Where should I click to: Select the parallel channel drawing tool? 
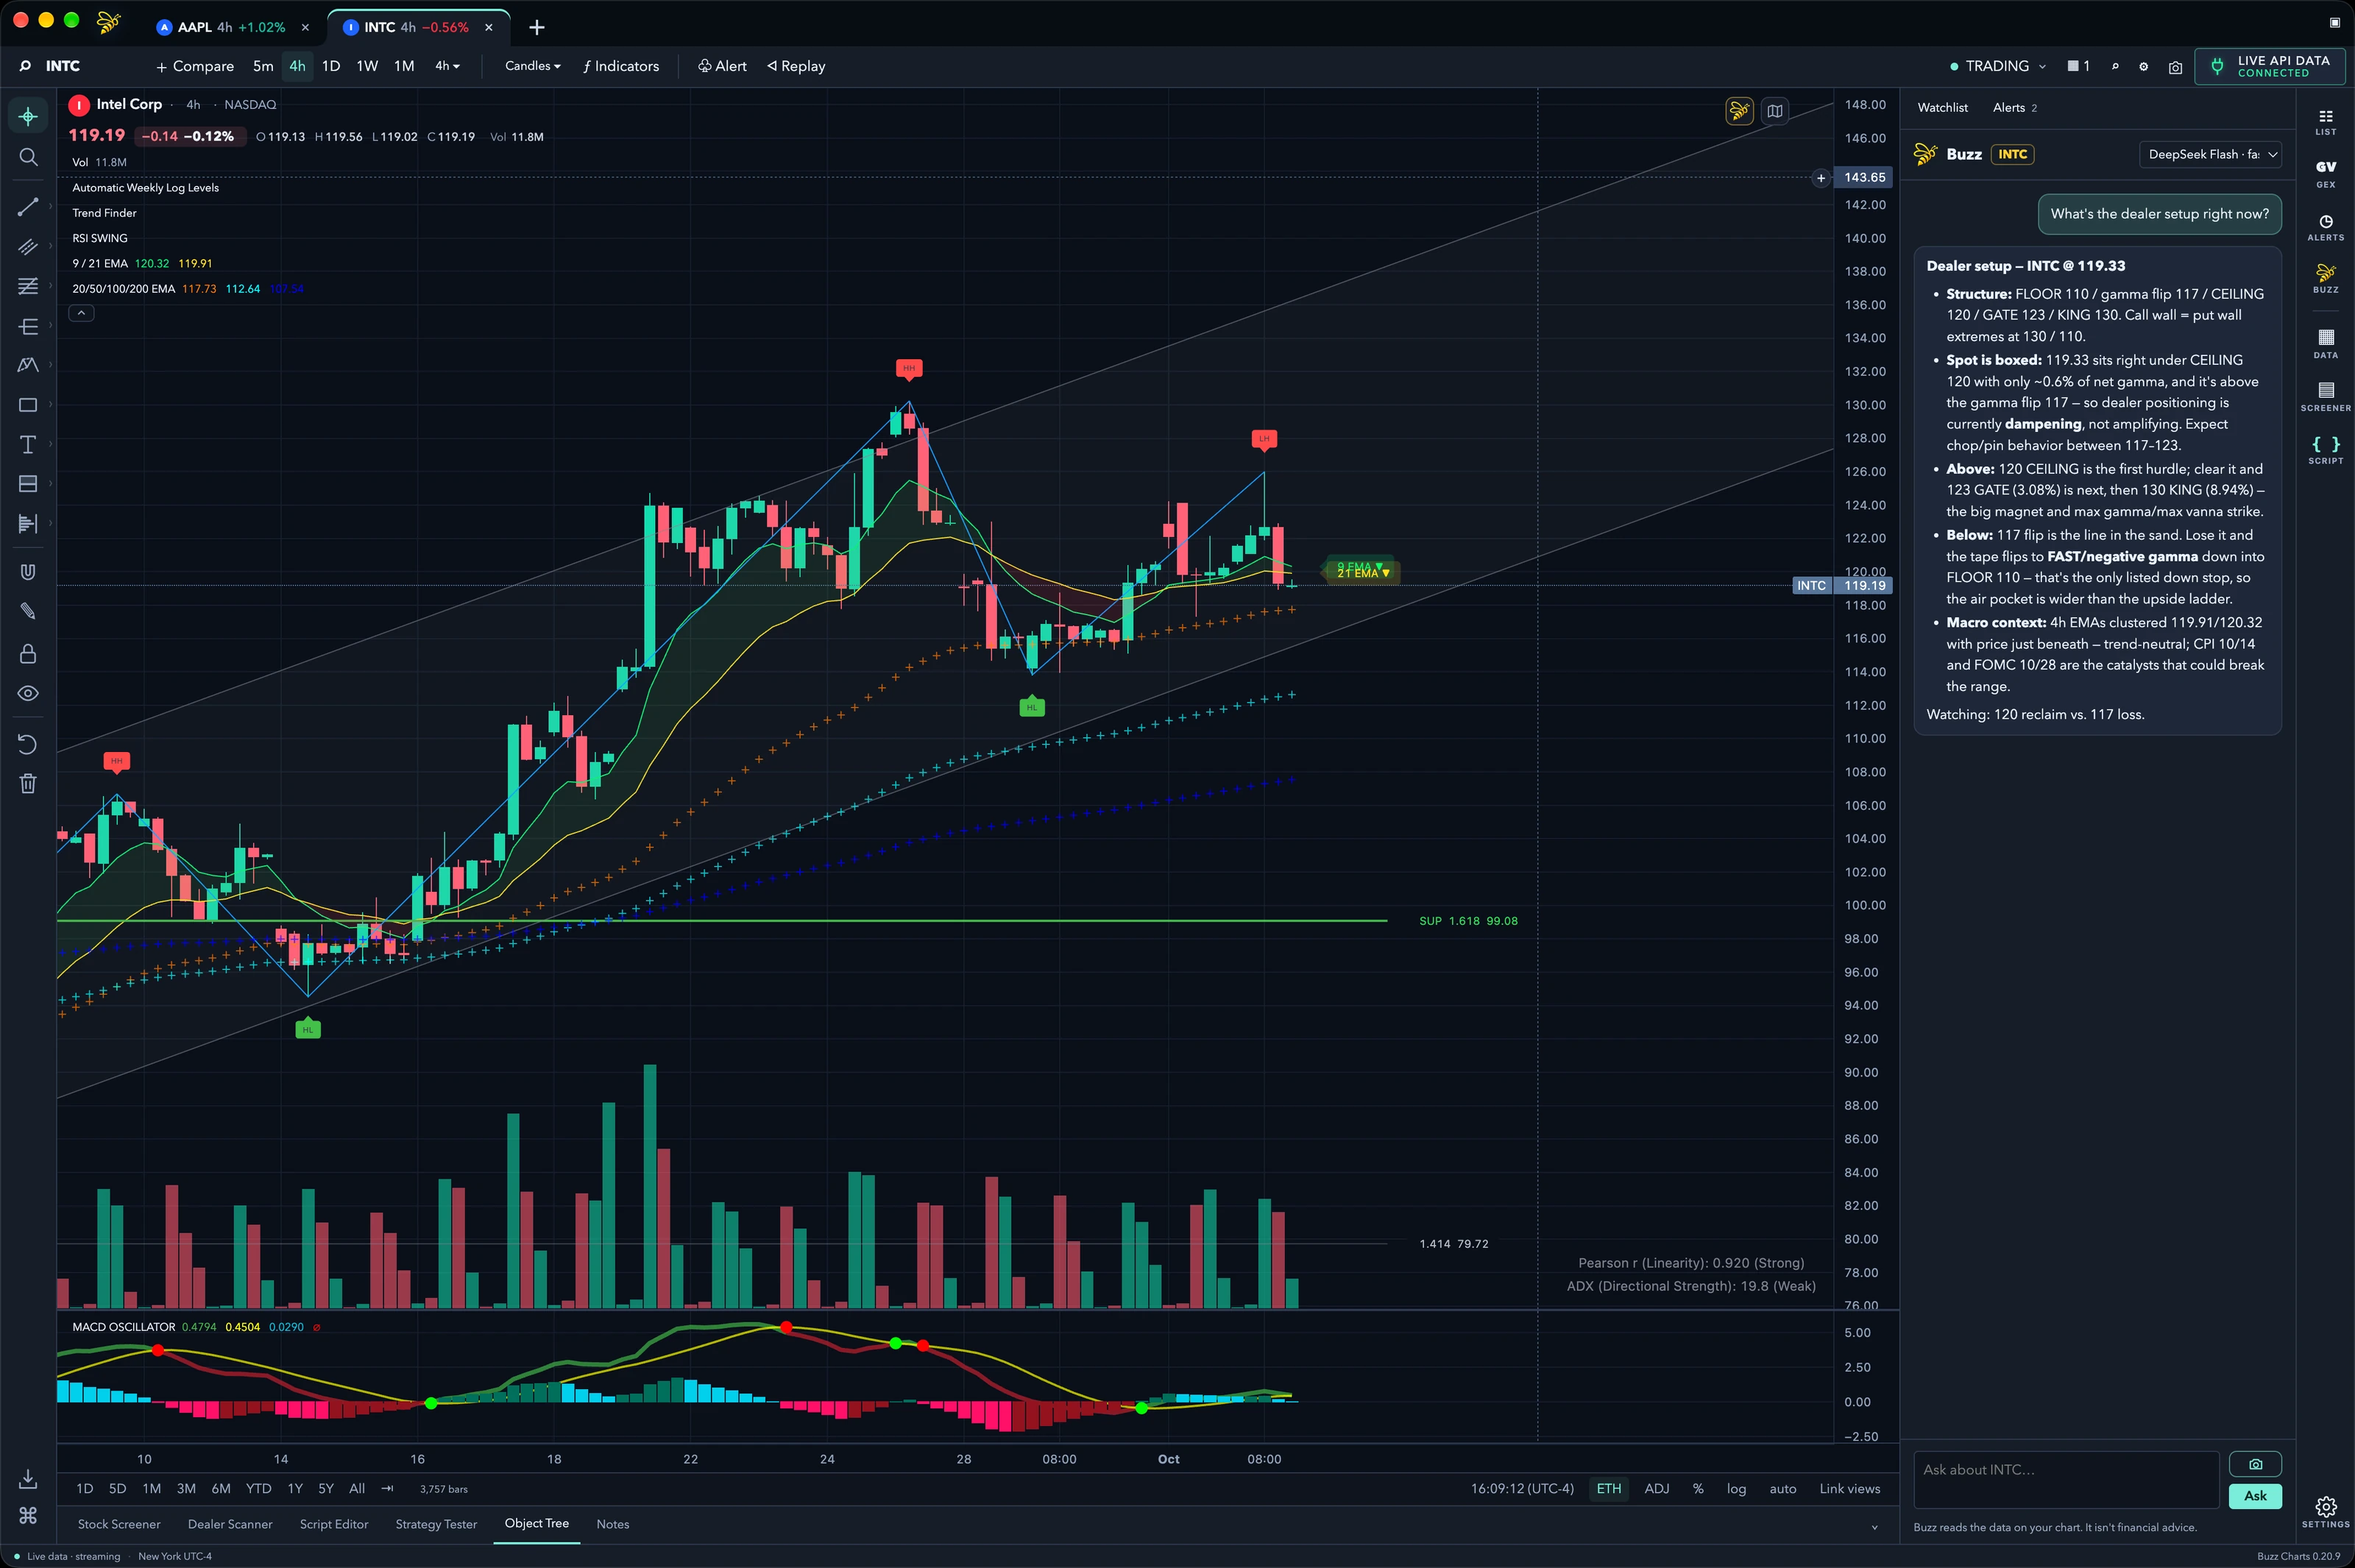coord(28,246)
